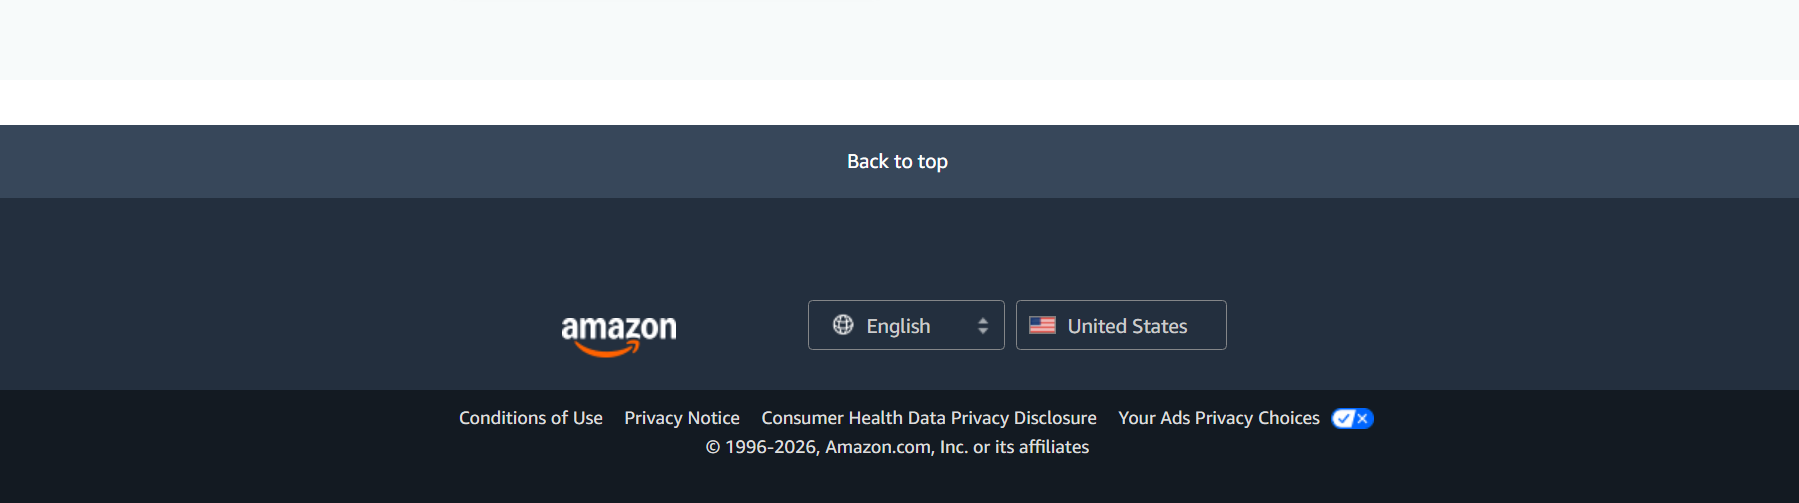Click the Back to top link

(x=897, y=161)
